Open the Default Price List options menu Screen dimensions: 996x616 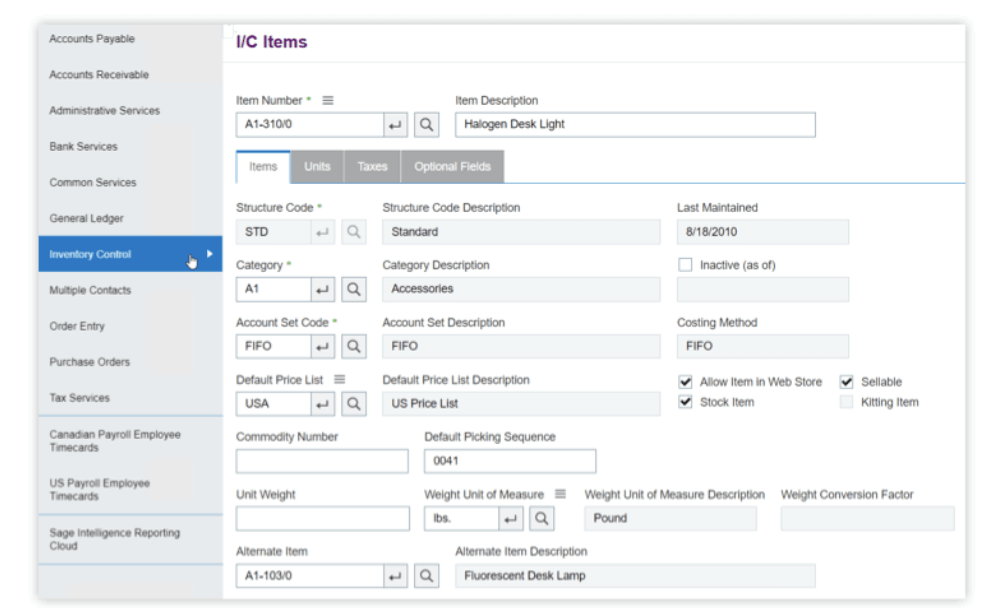340,380
